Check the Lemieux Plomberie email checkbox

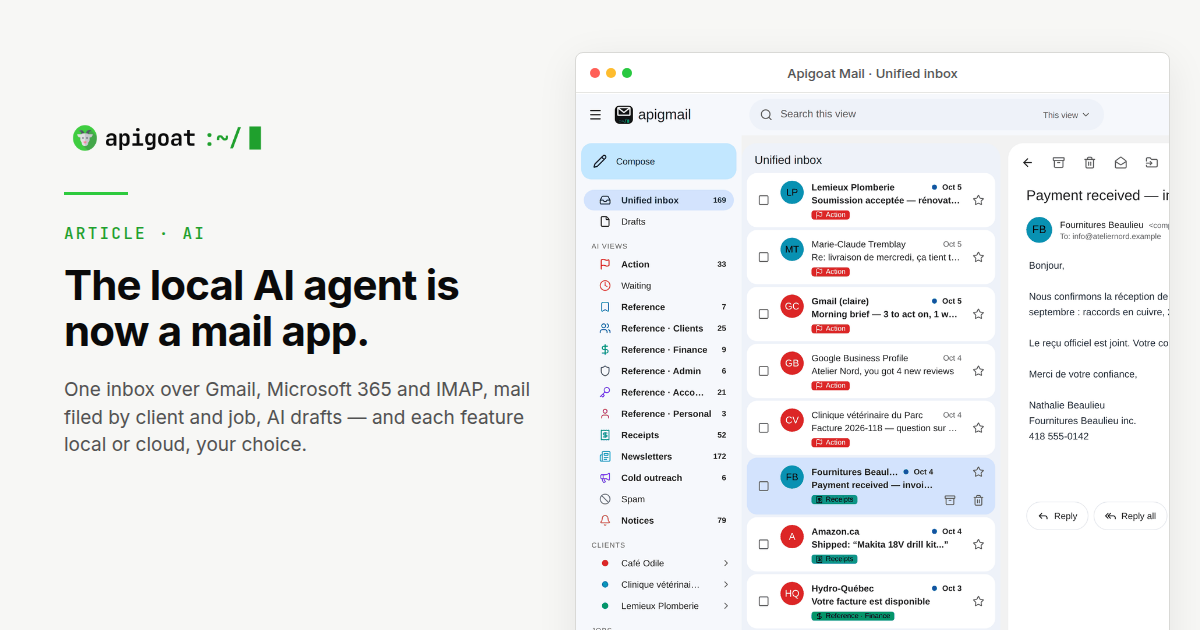click(x=764, y=200)
